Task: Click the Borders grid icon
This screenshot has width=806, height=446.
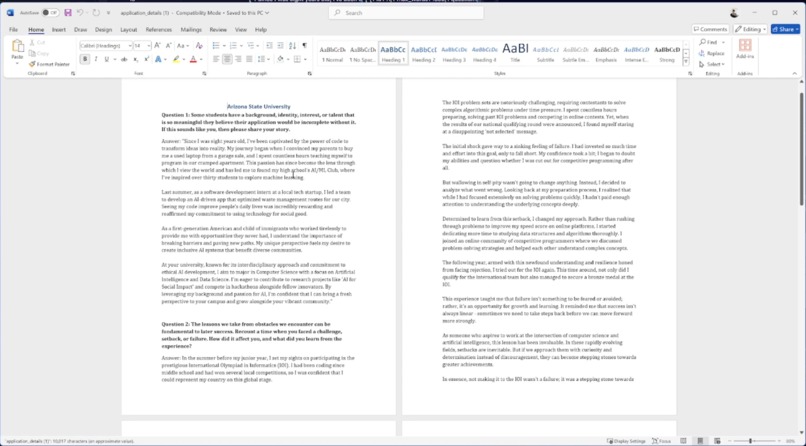Action: pos(297,60)
